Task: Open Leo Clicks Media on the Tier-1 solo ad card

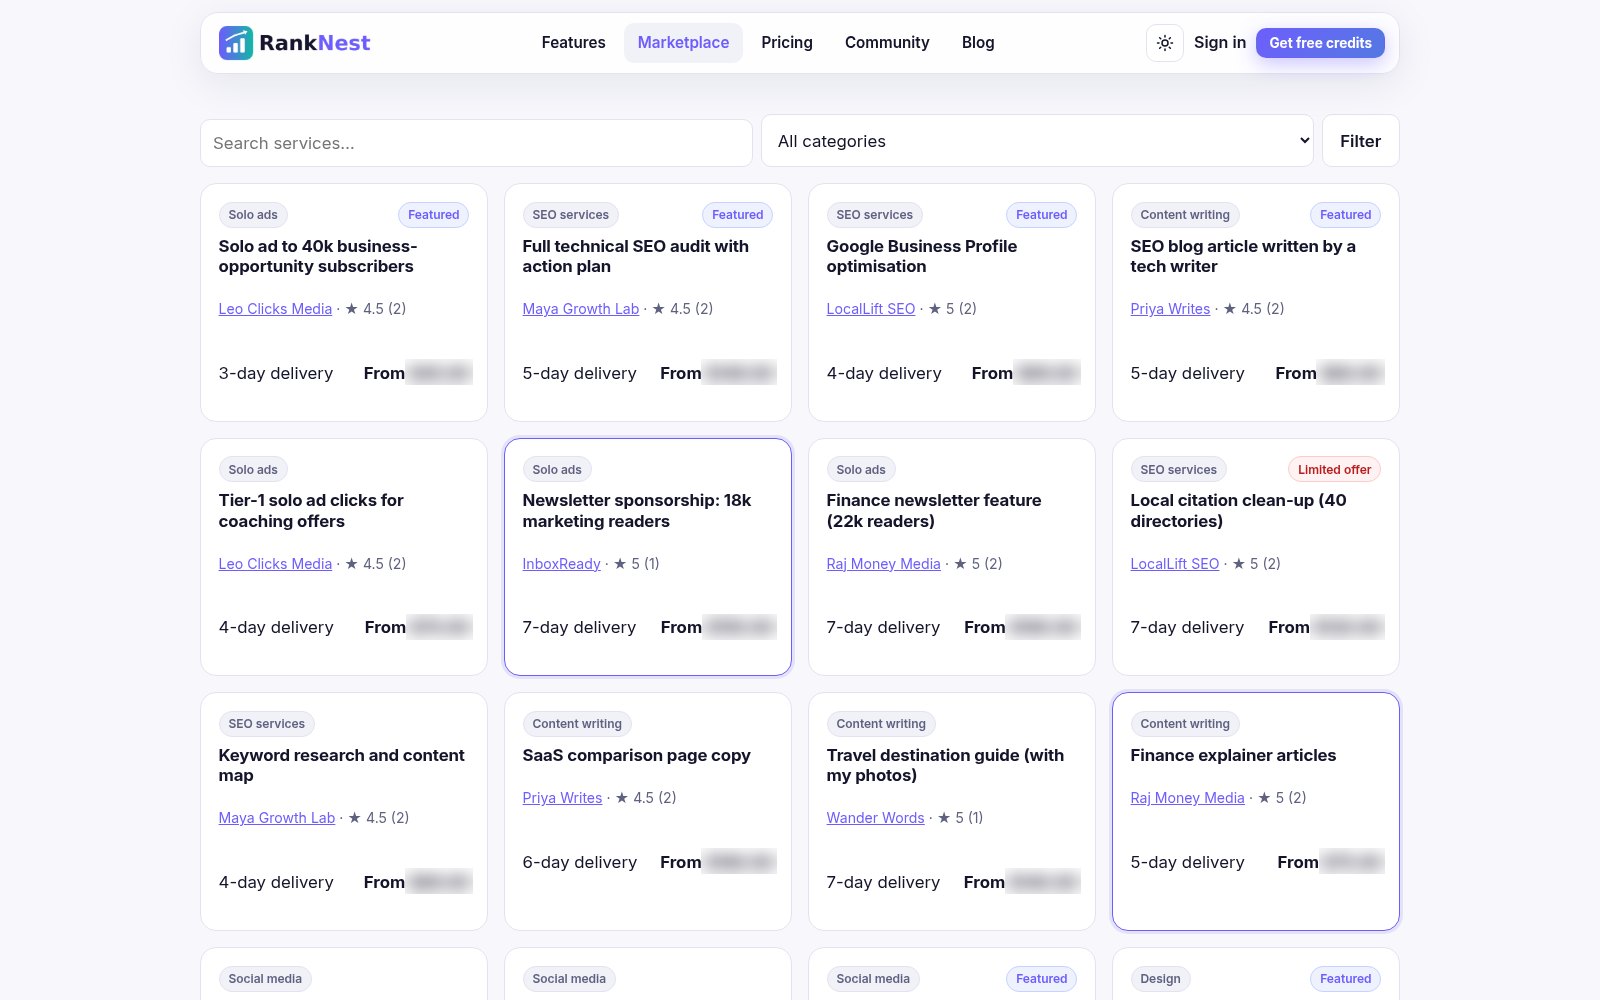Action: [275, 564]
